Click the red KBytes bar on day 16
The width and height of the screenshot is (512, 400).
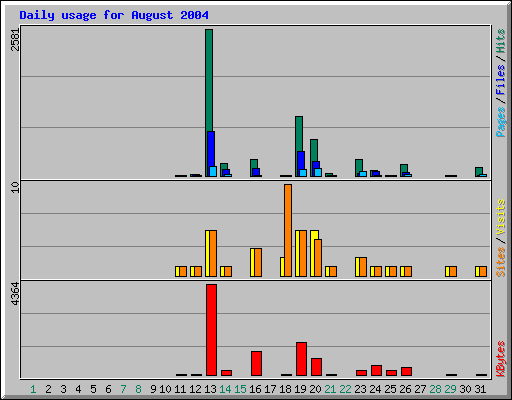tap(256, 363)
